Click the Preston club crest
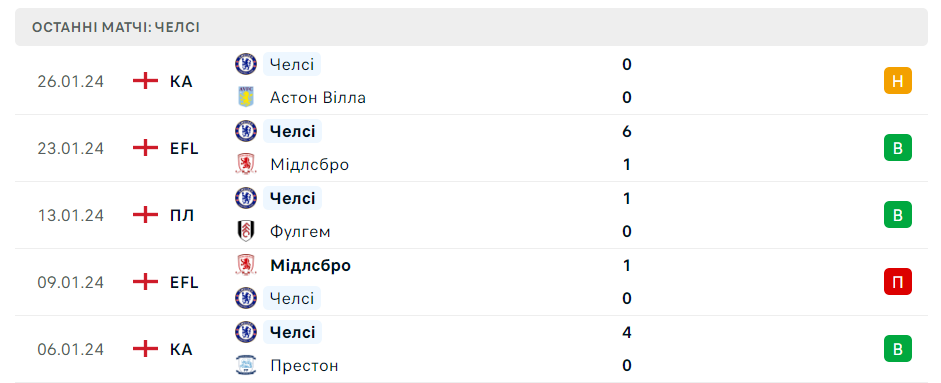 246,365
